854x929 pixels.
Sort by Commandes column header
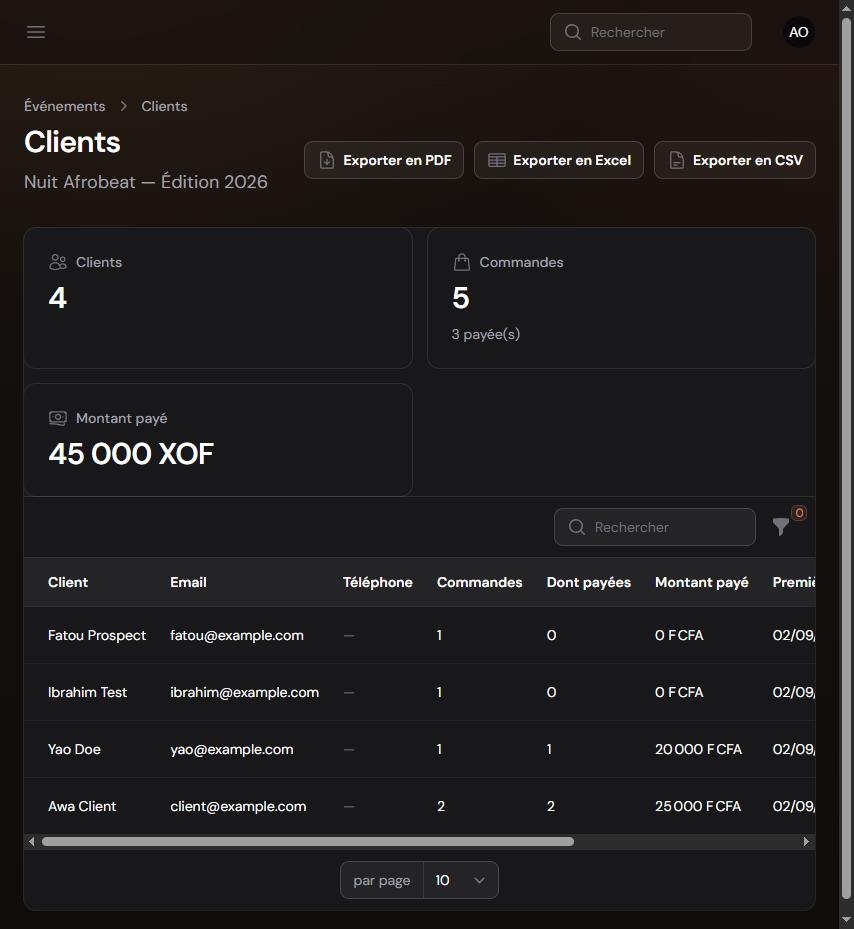click(x=479, y=582)
